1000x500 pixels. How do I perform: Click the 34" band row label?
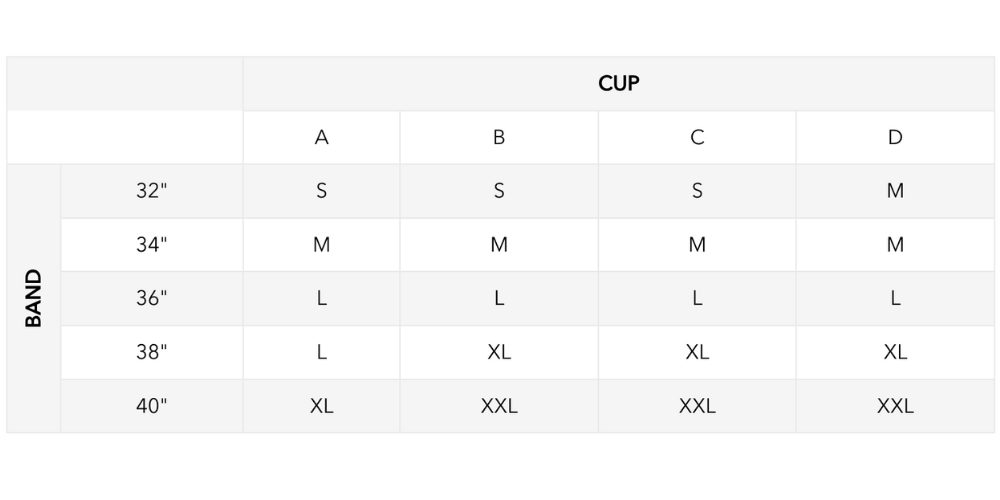[x=151, y=245]
